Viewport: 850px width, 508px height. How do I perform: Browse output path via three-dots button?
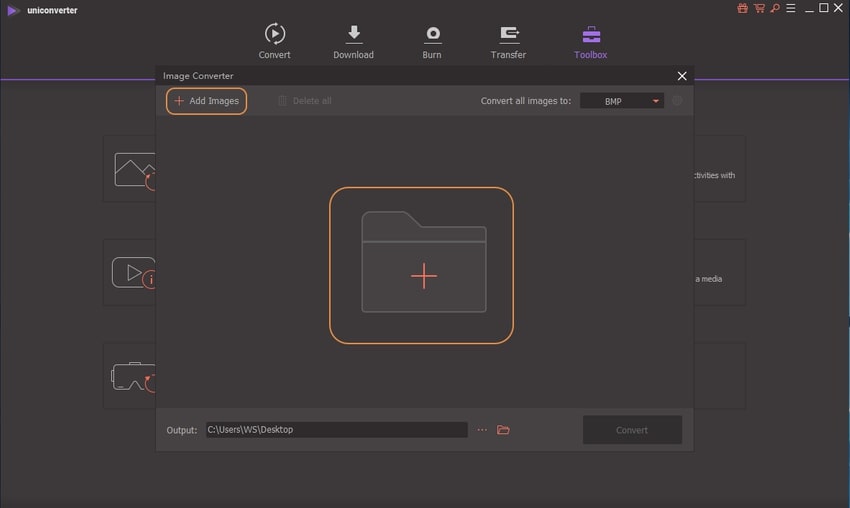point(482,430)
